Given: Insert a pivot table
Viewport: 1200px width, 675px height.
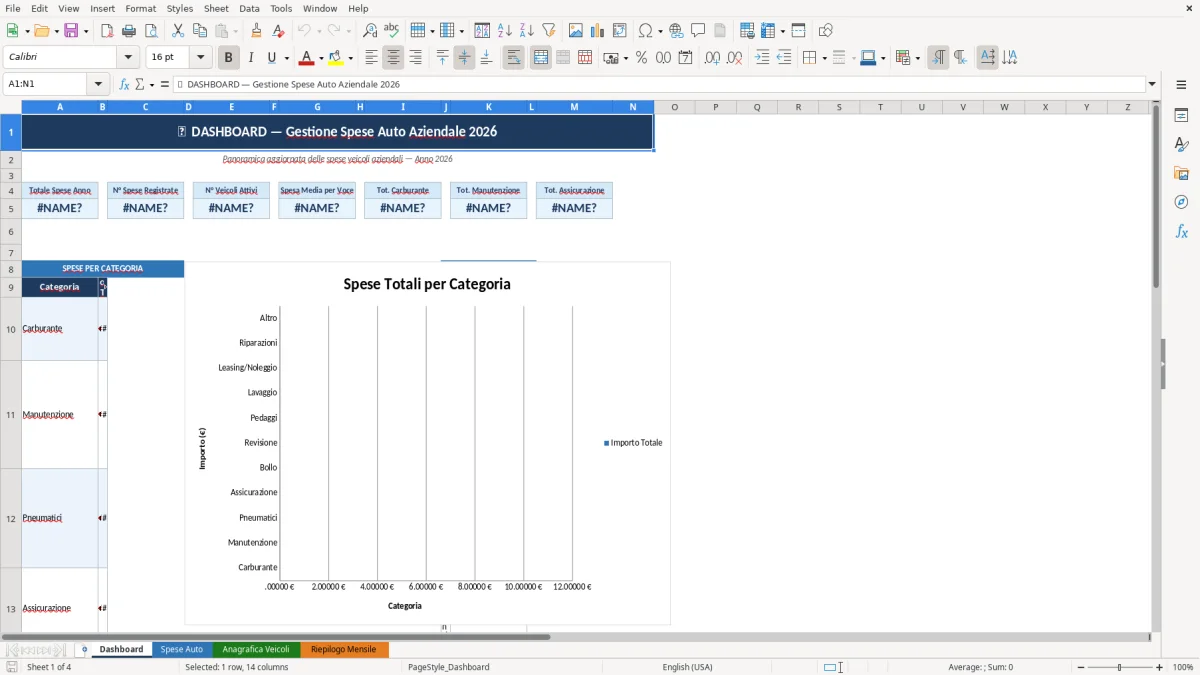Looking at the screenshot, I should 620,31.
